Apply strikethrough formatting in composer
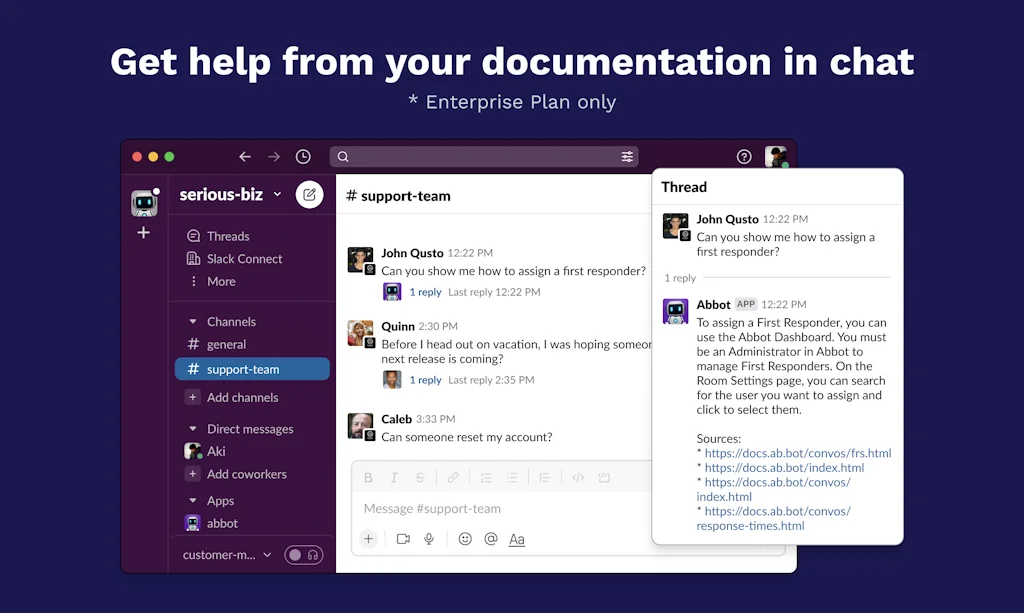Viewport: 1024px width, 613px height. (x=420, y=478)
